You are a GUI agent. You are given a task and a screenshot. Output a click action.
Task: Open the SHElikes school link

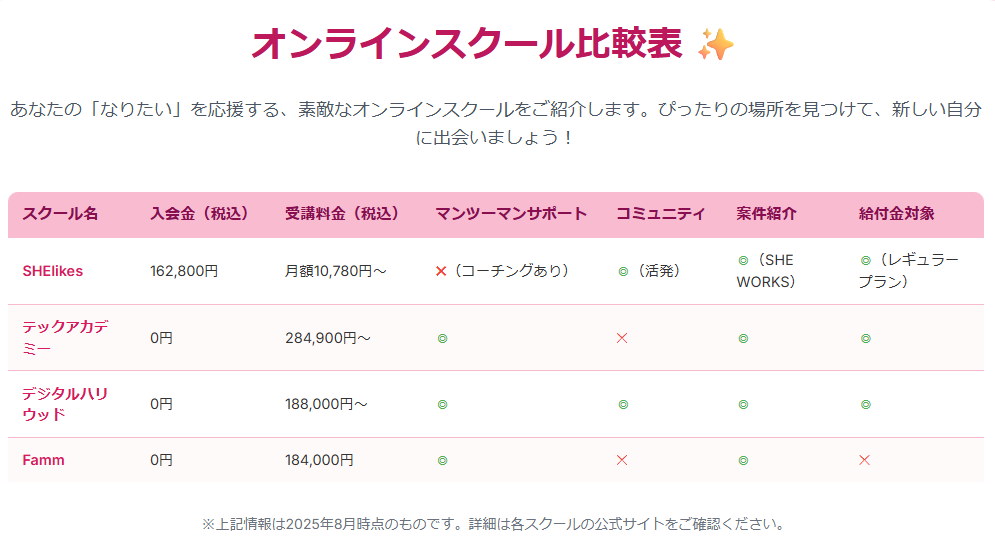(53, 271)
